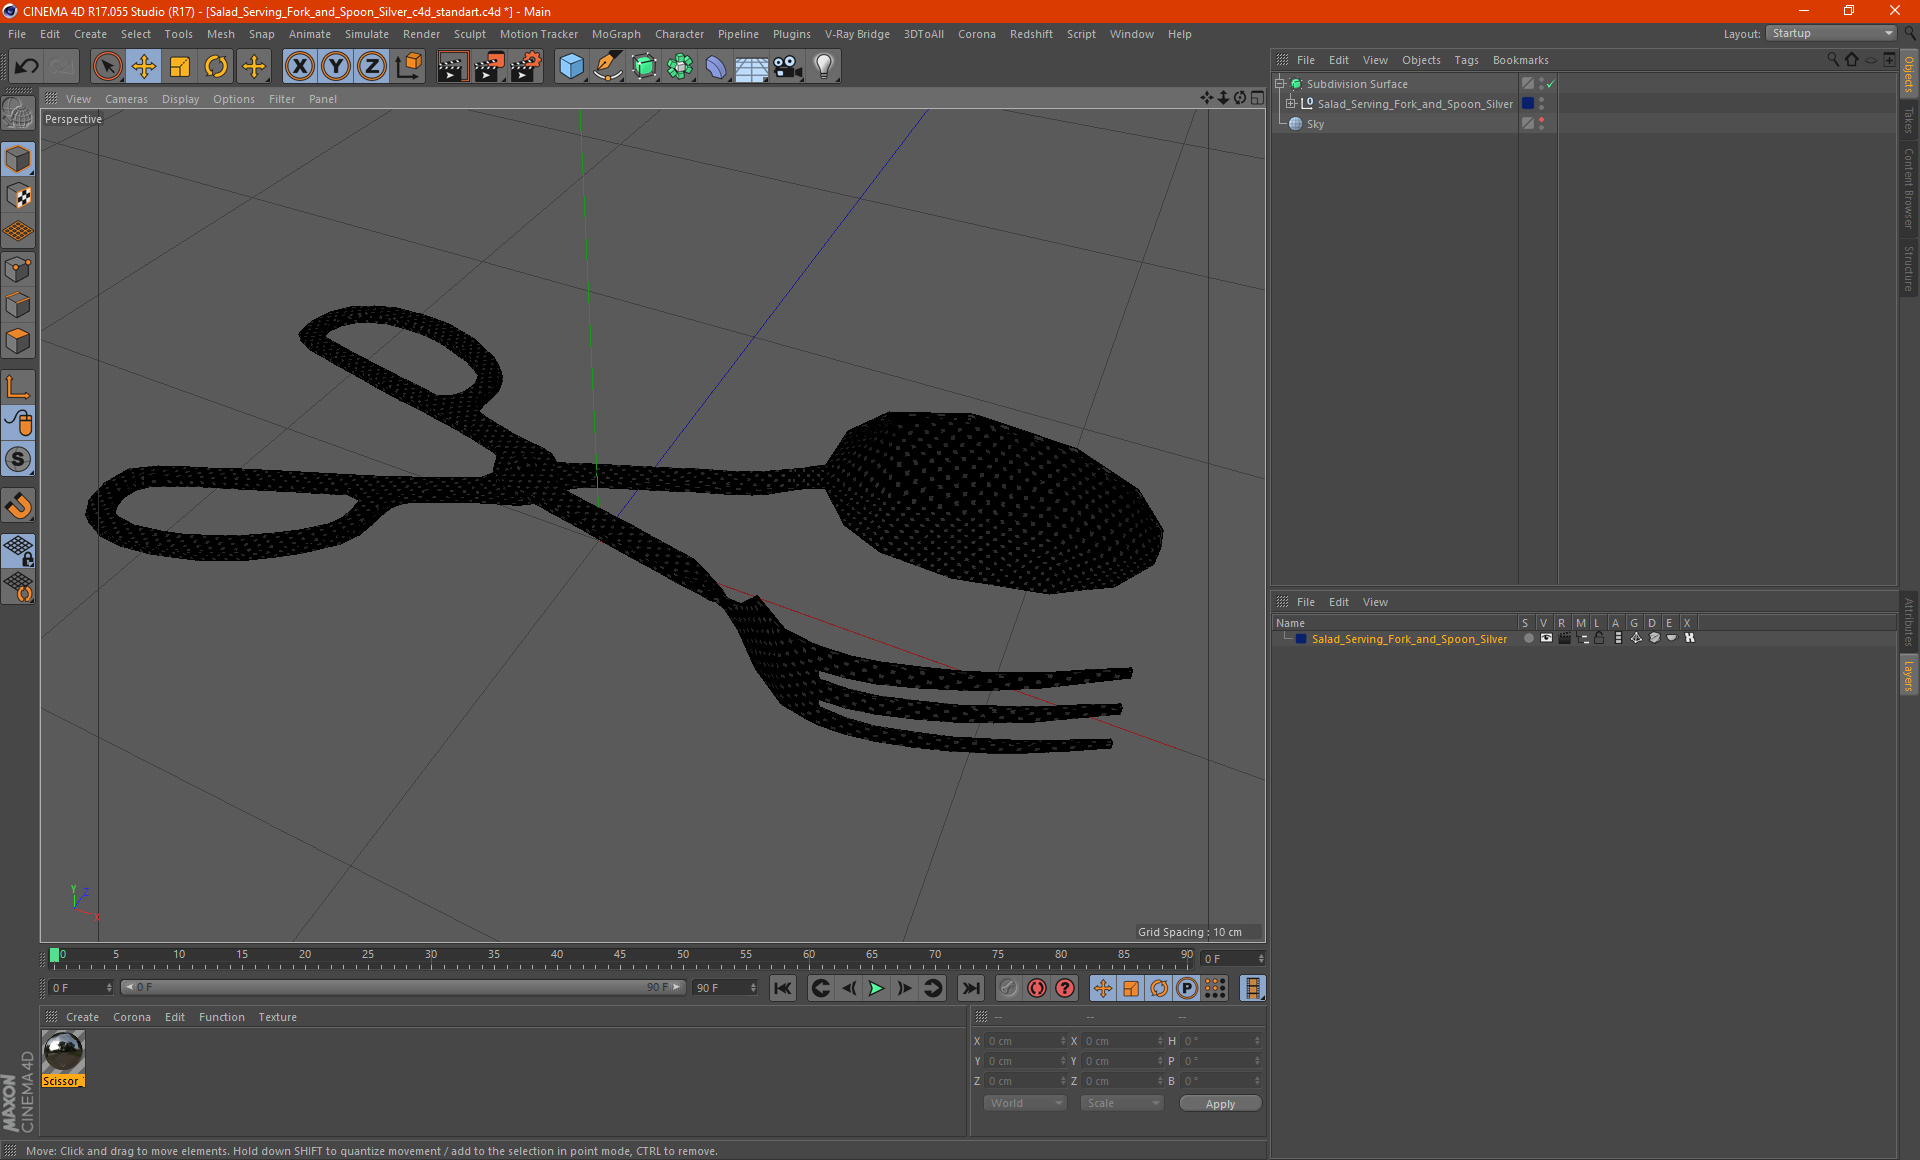This screenshot has height=1160, width=1920.
Task: Click the magnet Soft Selection icon
Action: [x=18, y=506]
